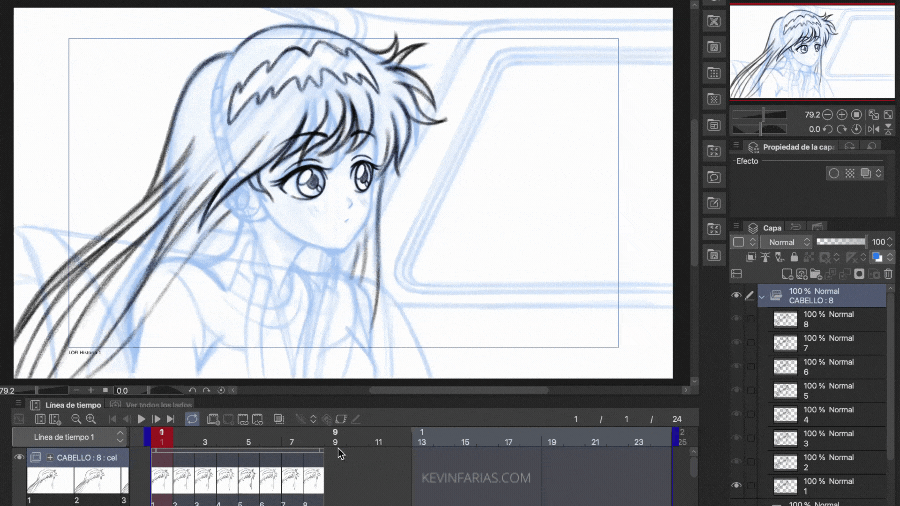Collapse the CABELLO : 8 folder

(x=762, y=296)
